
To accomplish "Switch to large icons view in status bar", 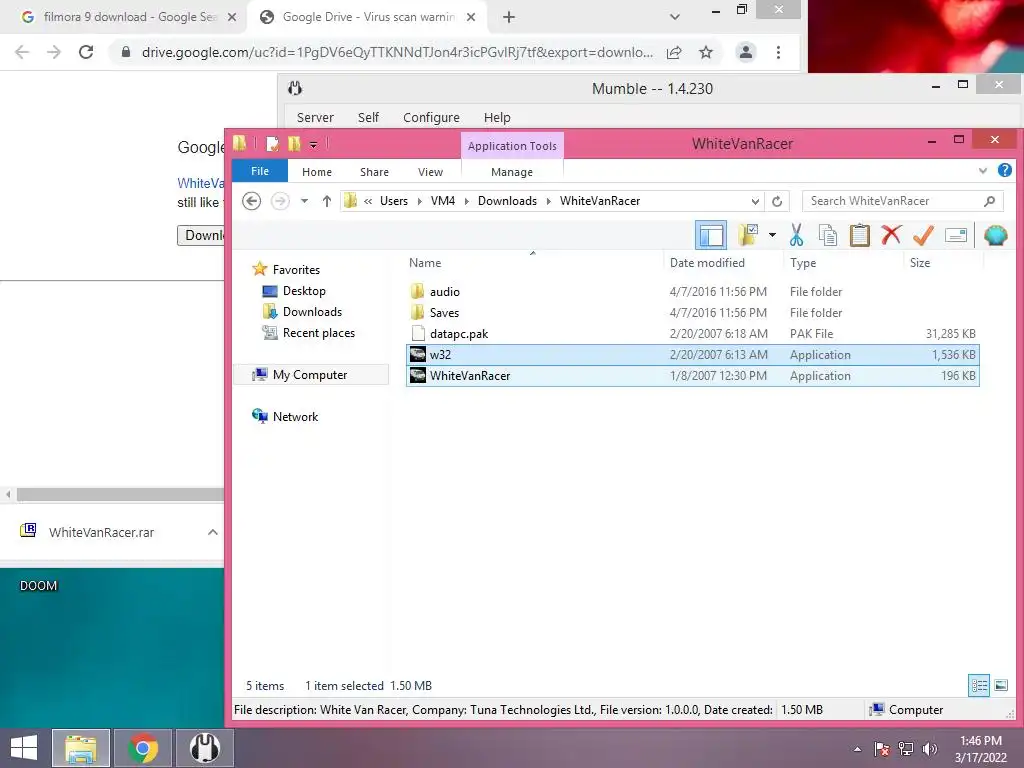I will click(1000, 685).
